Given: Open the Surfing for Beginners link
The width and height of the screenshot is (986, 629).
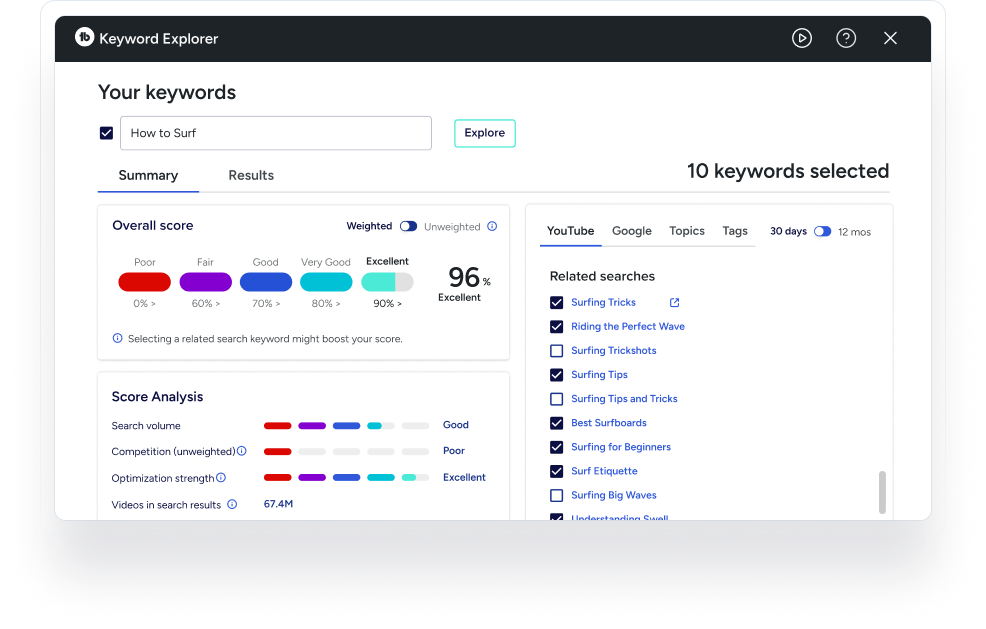Looking at the screenshot, I should click(x=620, y=447).
